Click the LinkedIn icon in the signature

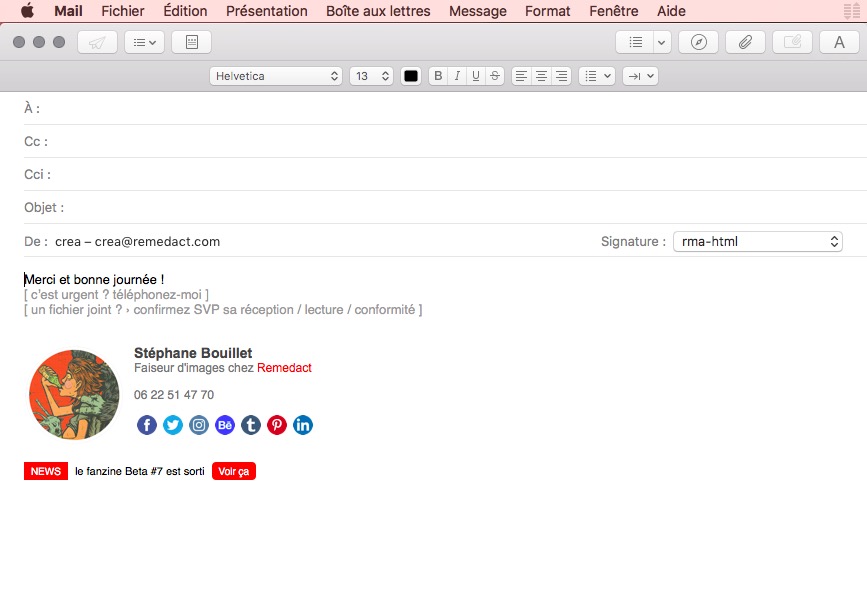[x=302, y=425]
